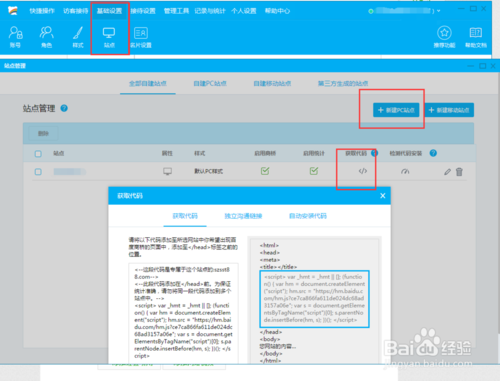Toggle the 启用商桥 green checkbox
Screen dimensions: 500x381
[x=265, y=171]
